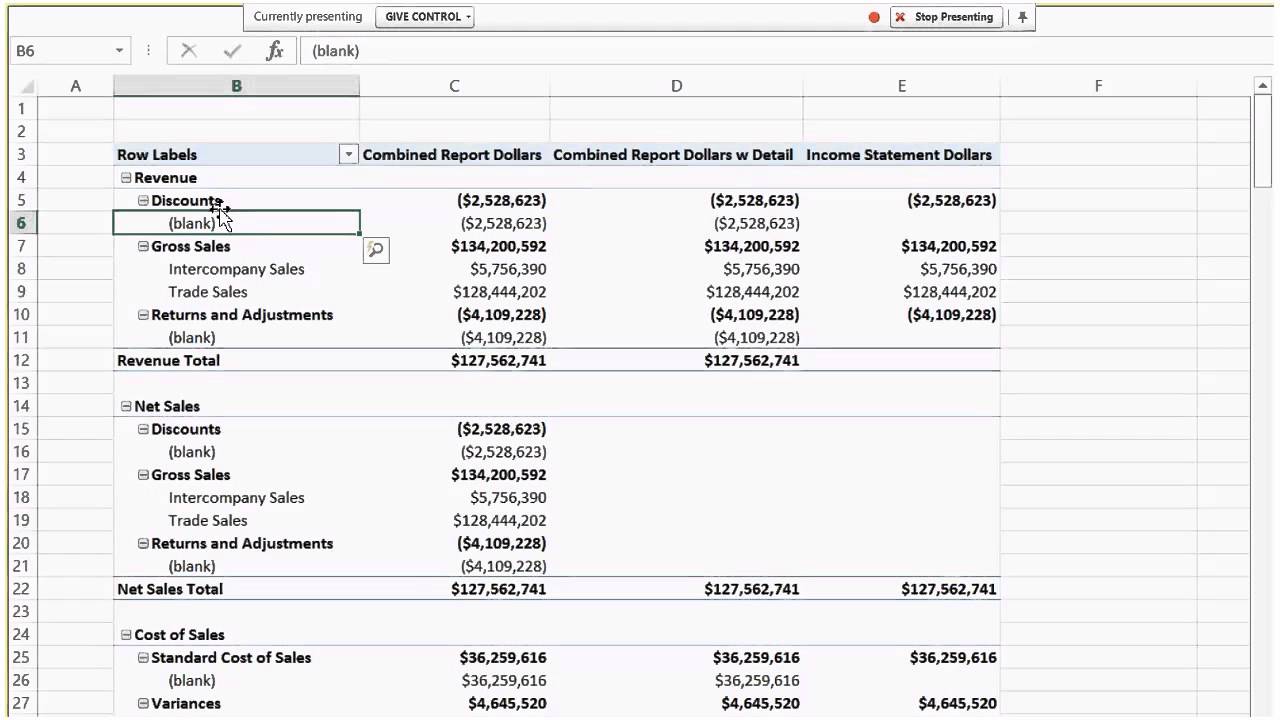1280x720 pixels.
Task: Click the Currently presenting label
Action: click(308, 17)
